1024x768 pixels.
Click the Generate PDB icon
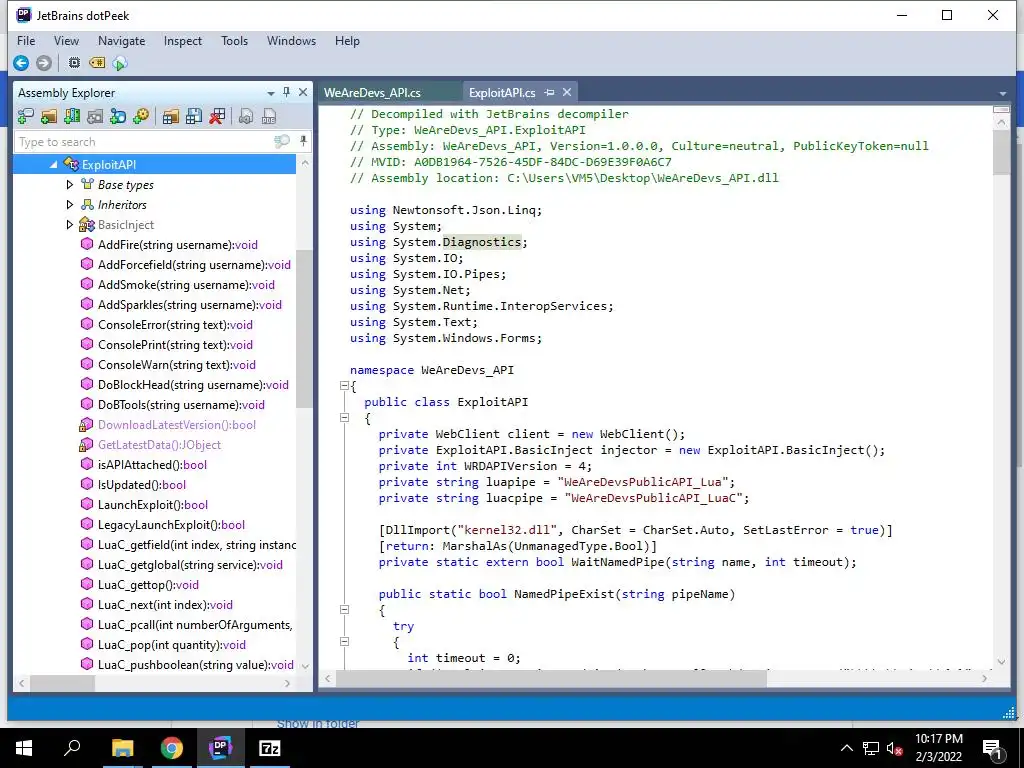click(x=269, y=116)
